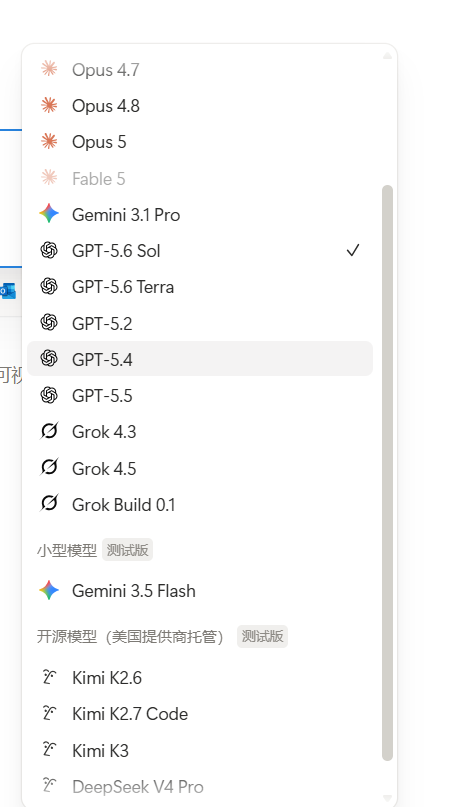Click the Gemini icon for Gemini 3.5 Flash
This screenshot has width=452, height=807.
coord(49,590)
